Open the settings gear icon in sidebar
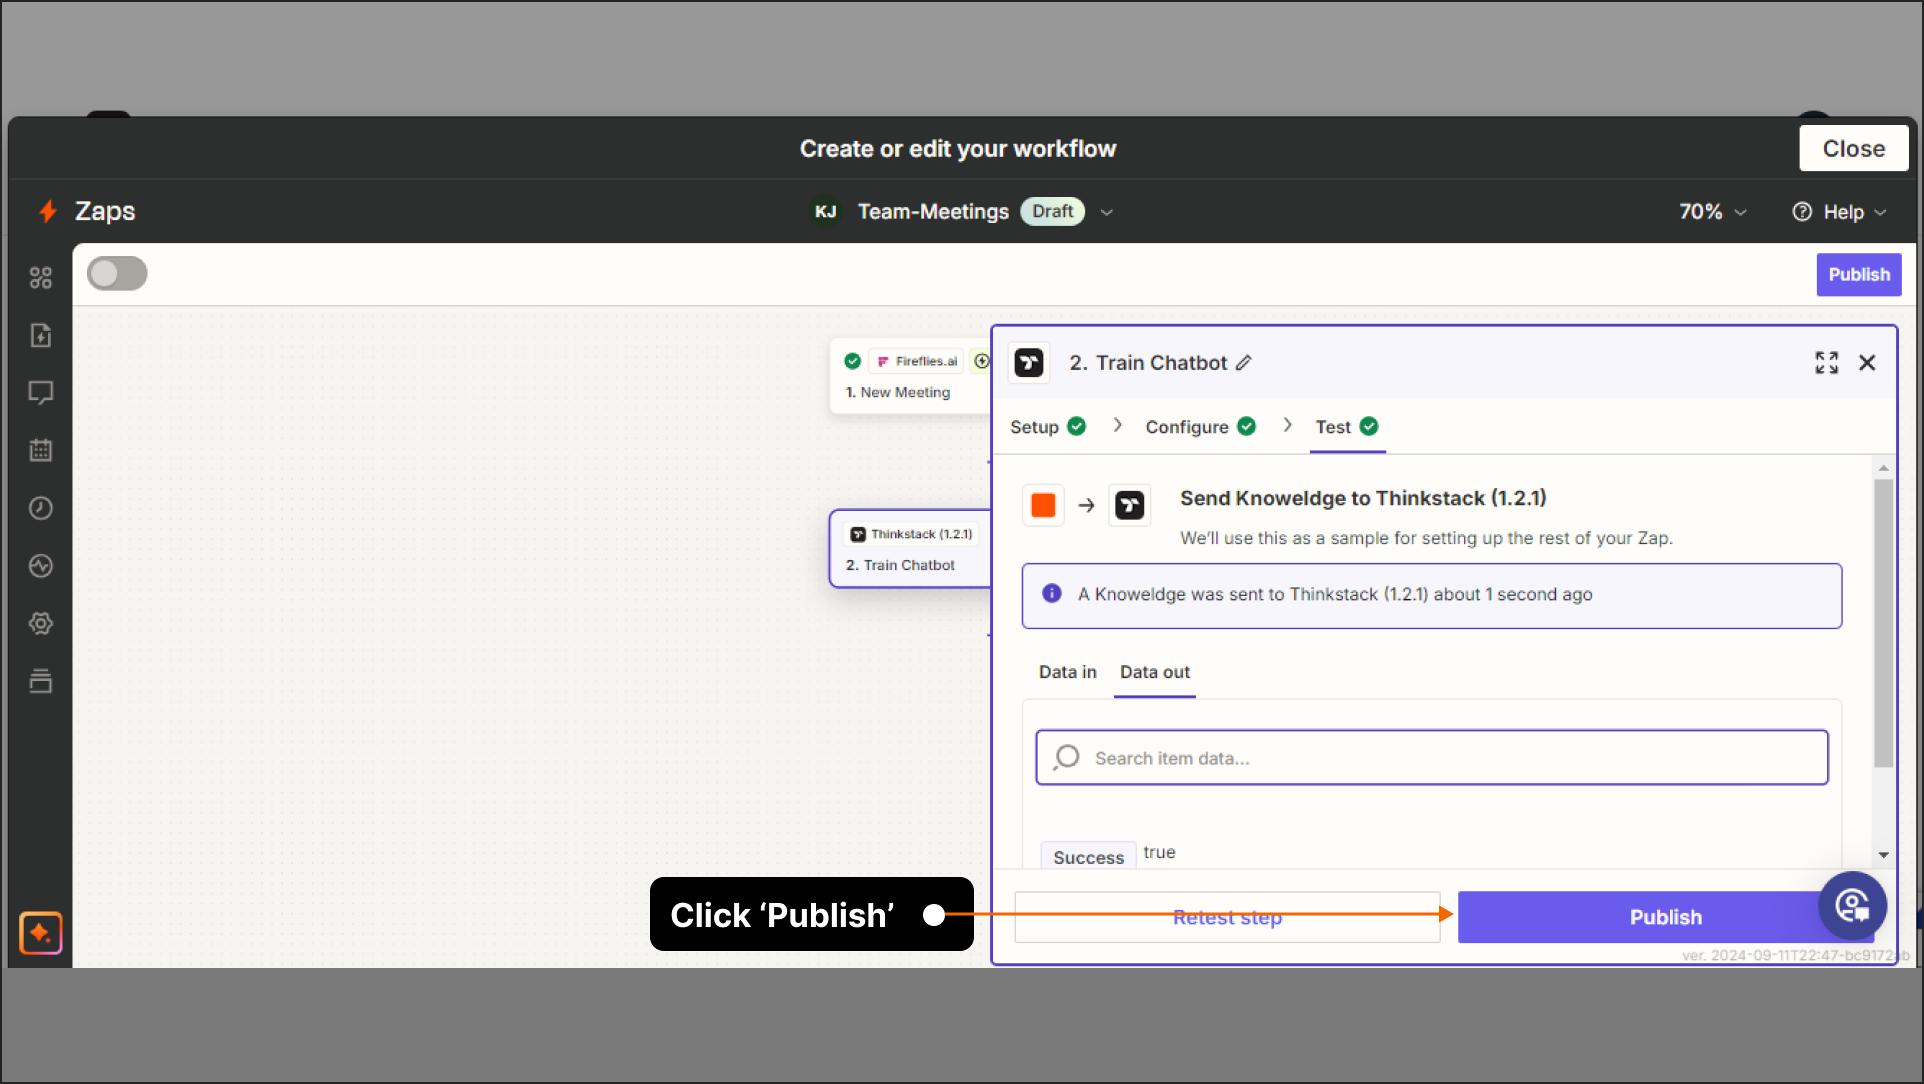This screenshot has width=1924, height=1084. (x=41, y=623)
